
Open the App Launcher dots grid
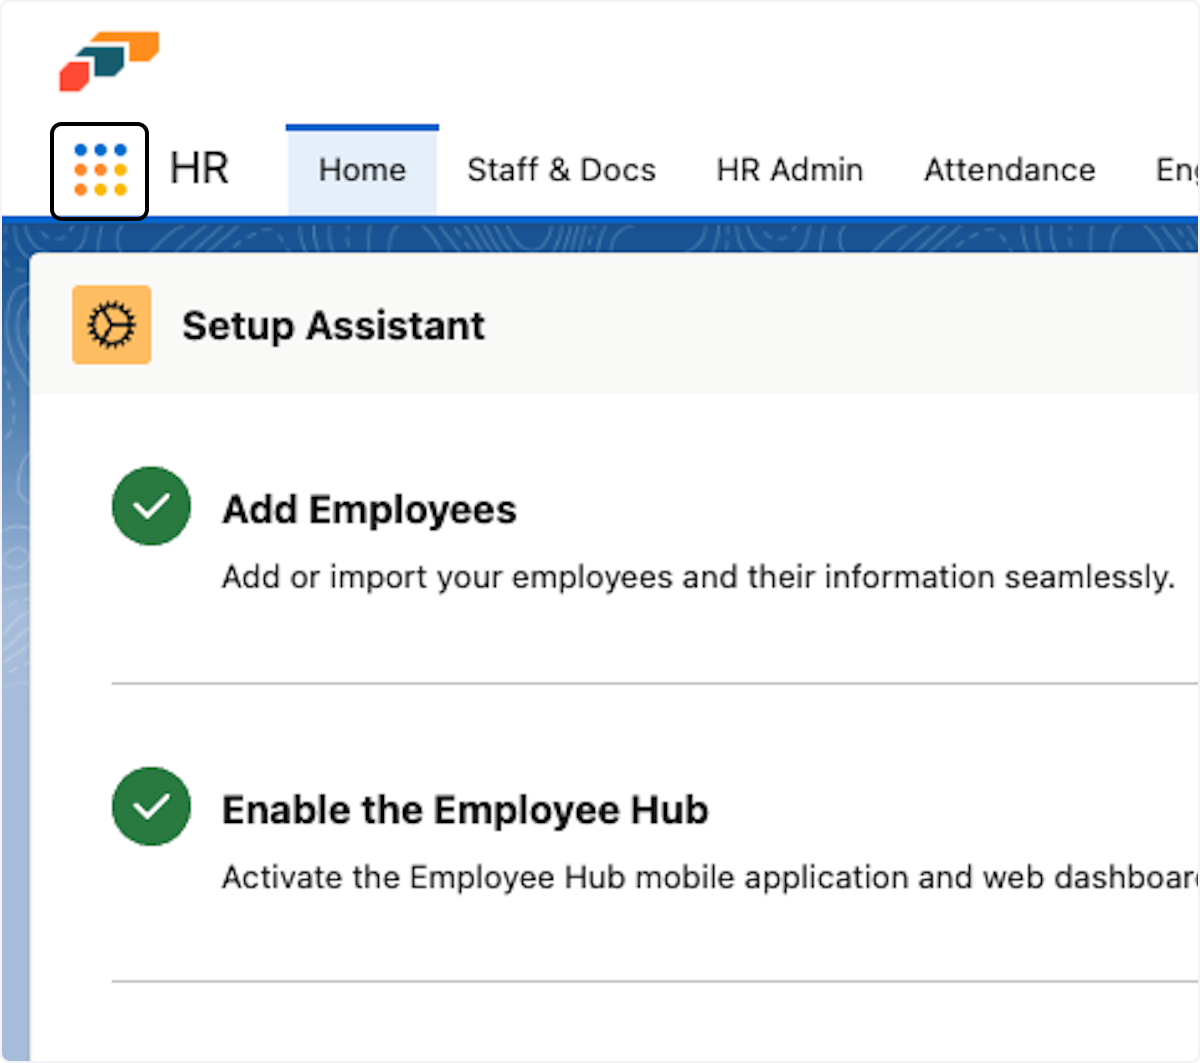[100, 171]
